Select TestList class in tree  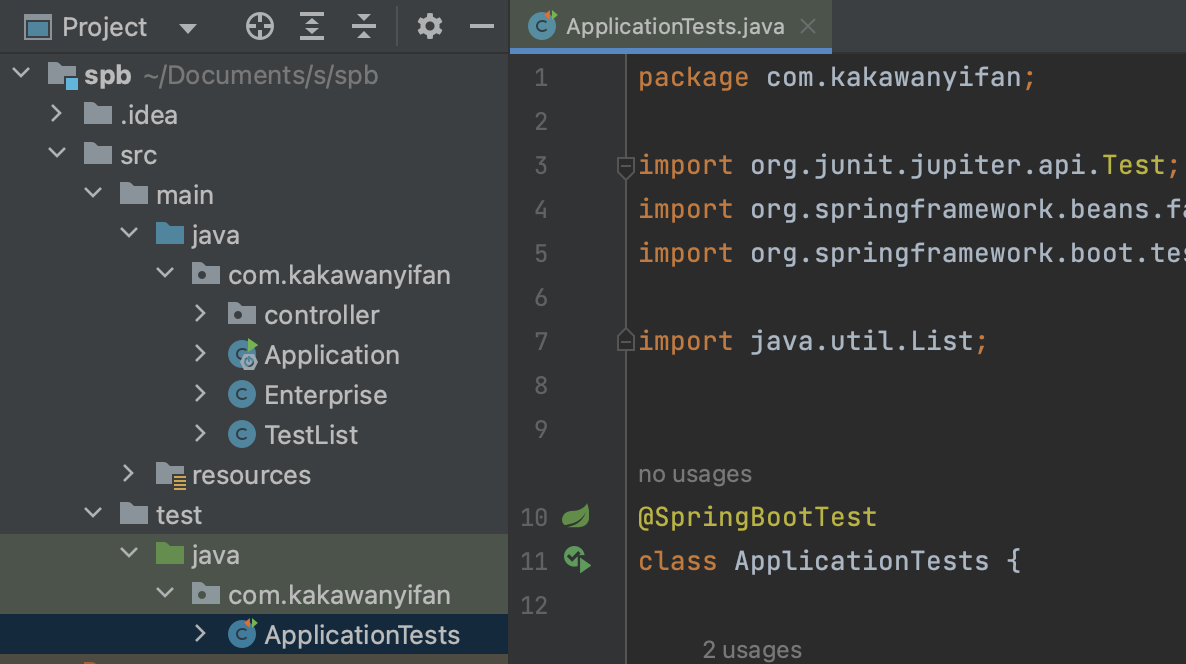click(x=311, y=435)
